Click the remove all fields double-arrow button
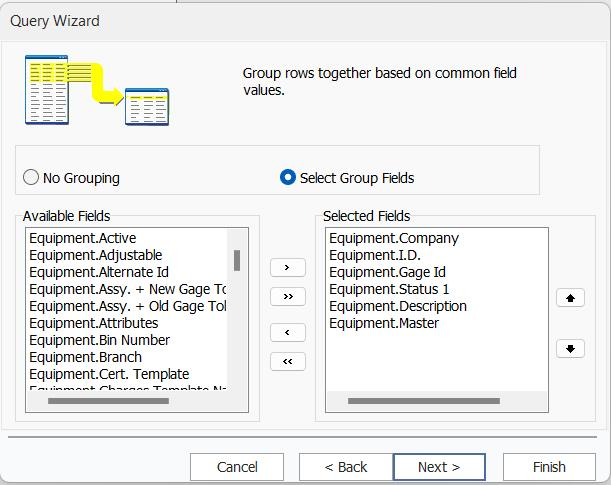611x485 pixels. [288, 361]
